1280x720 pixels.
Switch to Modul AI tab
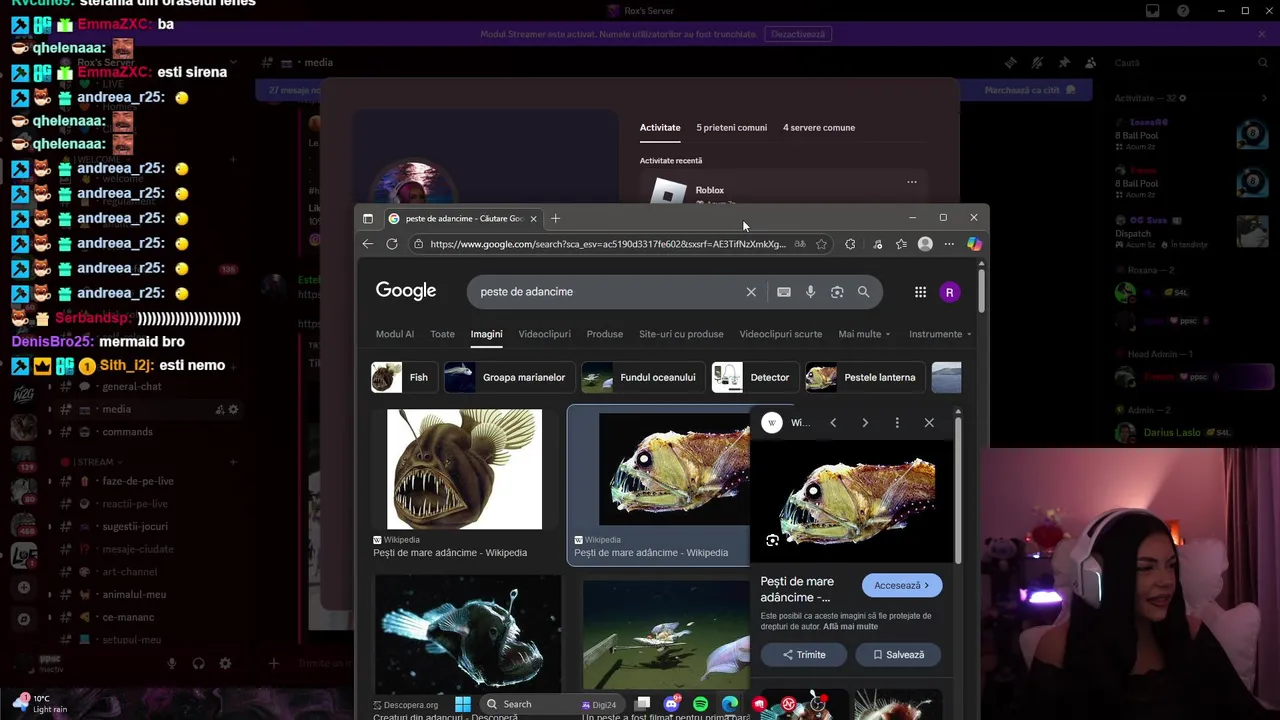(x=395, y=334)
